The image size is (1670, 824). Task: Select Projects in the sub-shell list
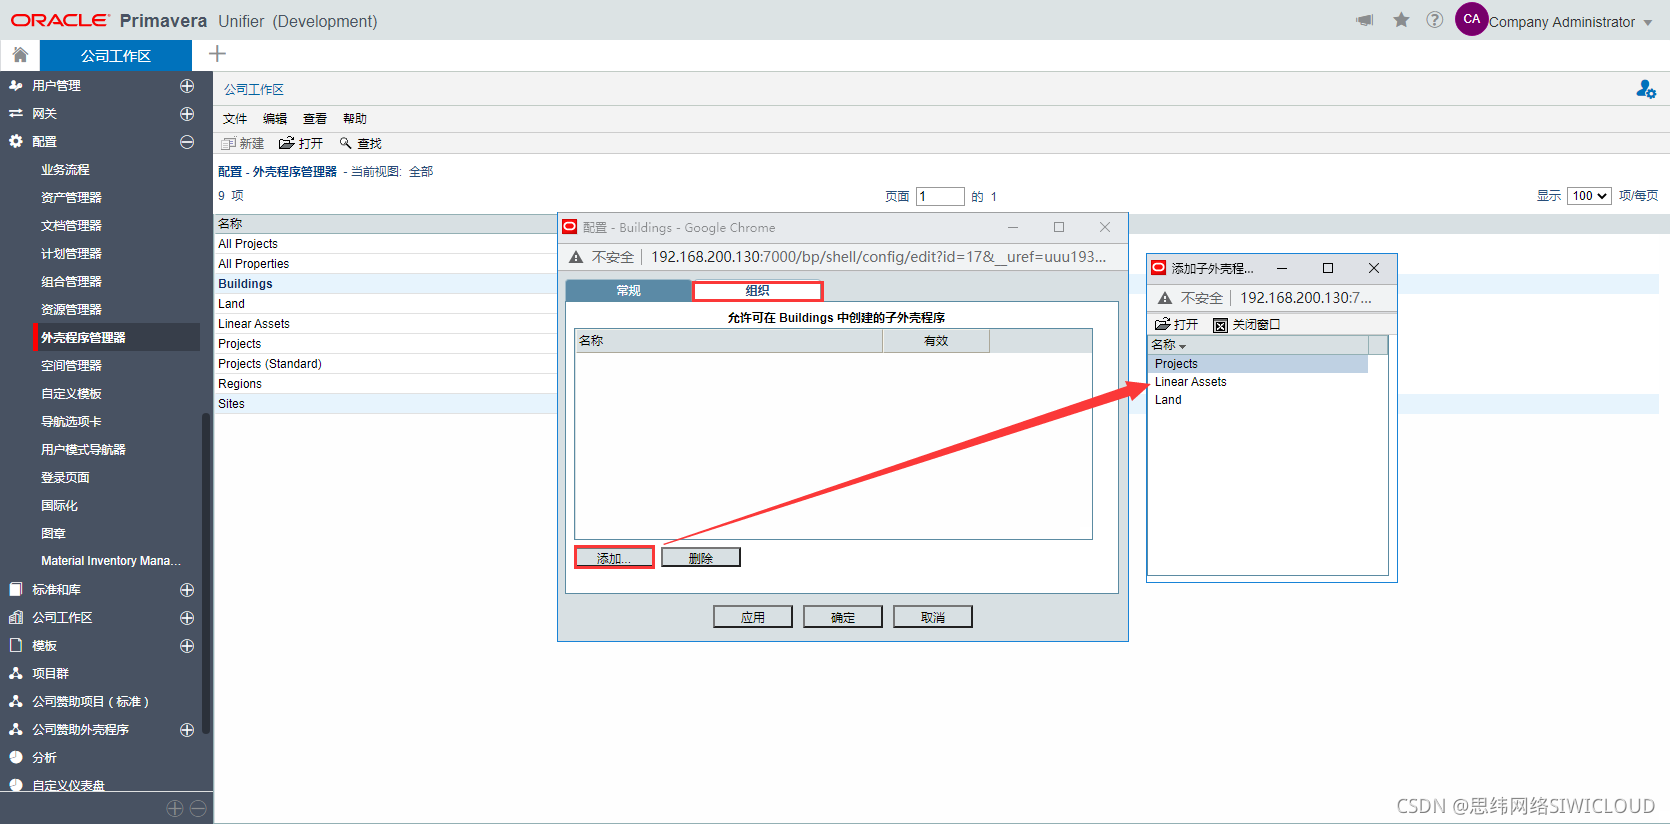pos(1258,364)
